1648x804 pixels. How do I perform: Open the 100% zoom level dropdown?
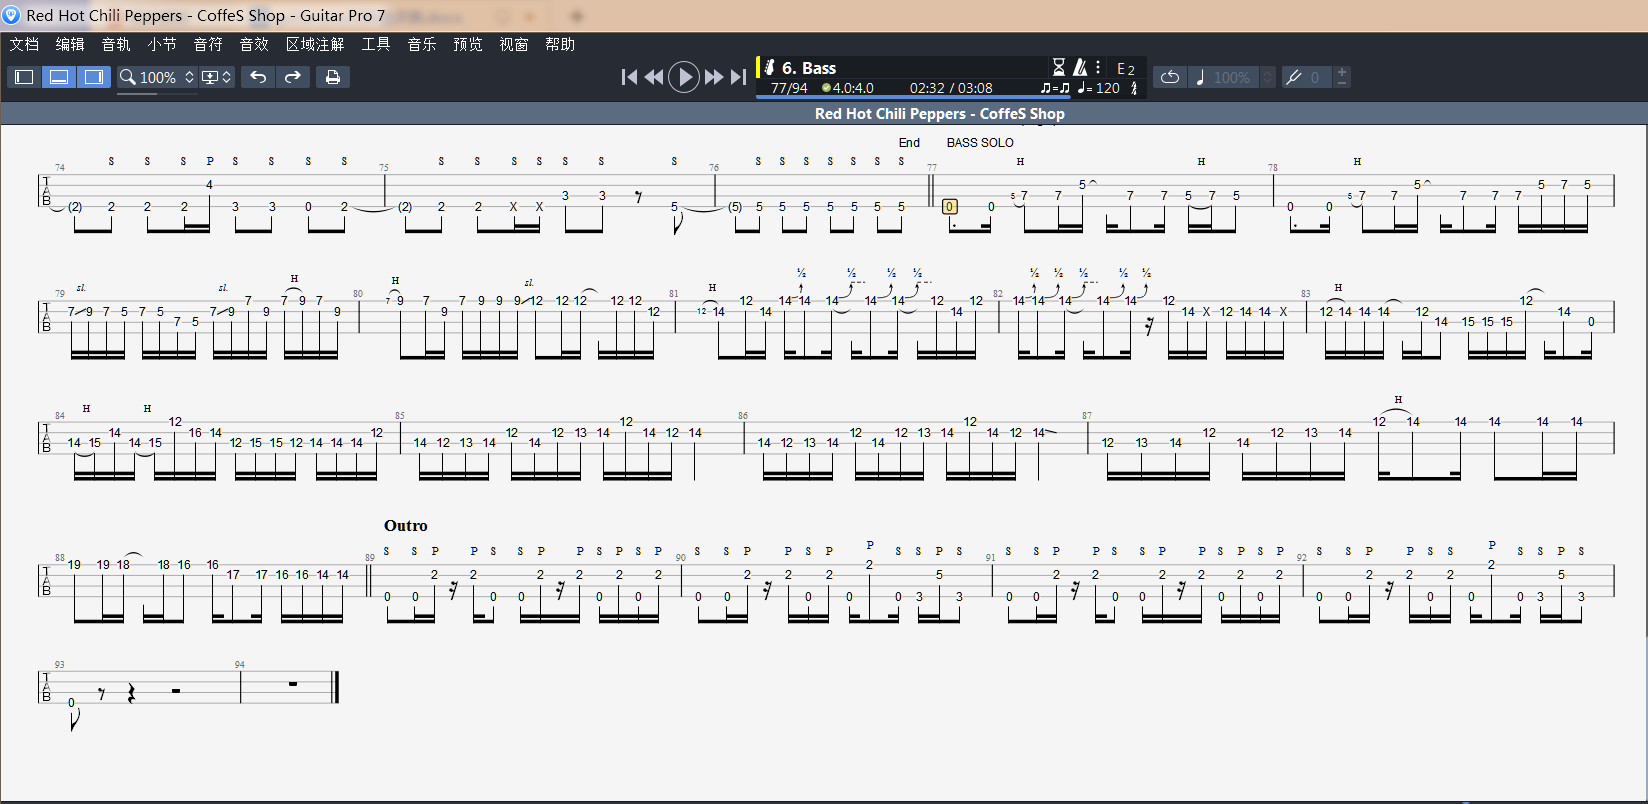[158, 77]
